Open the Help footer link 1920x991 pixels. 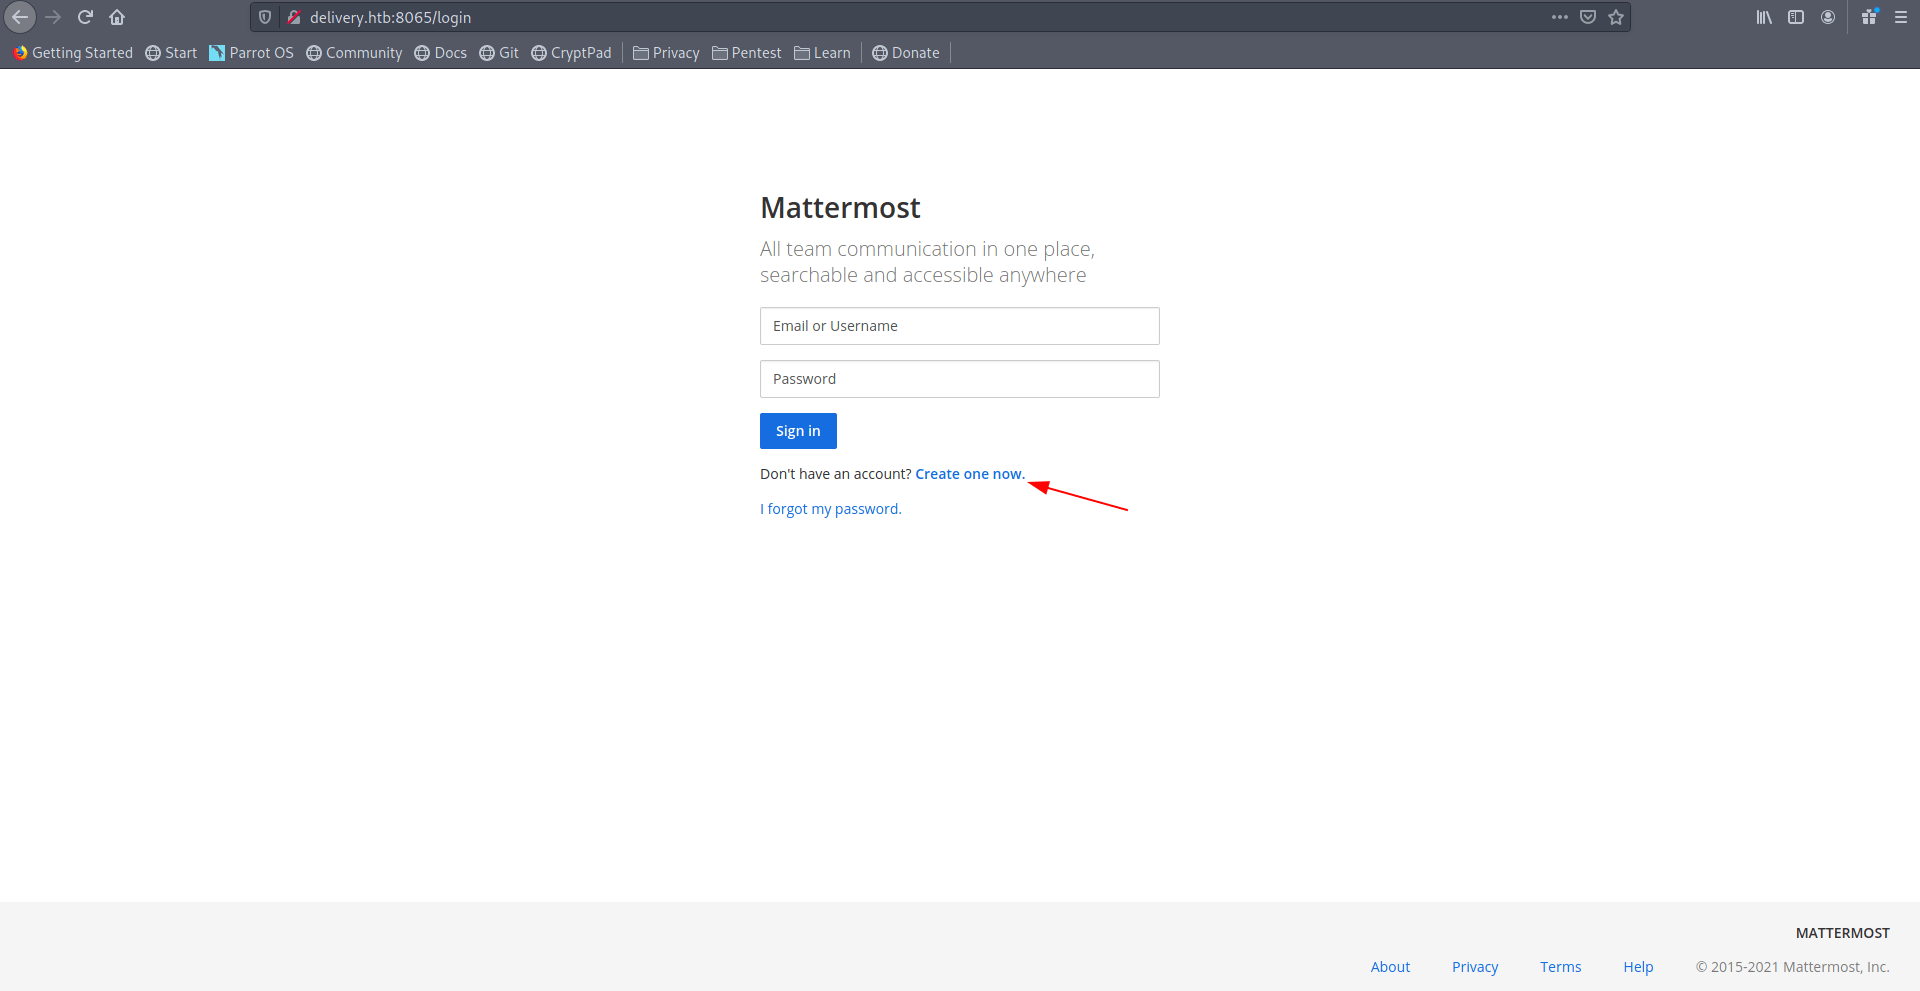[x=1638, y=967]
